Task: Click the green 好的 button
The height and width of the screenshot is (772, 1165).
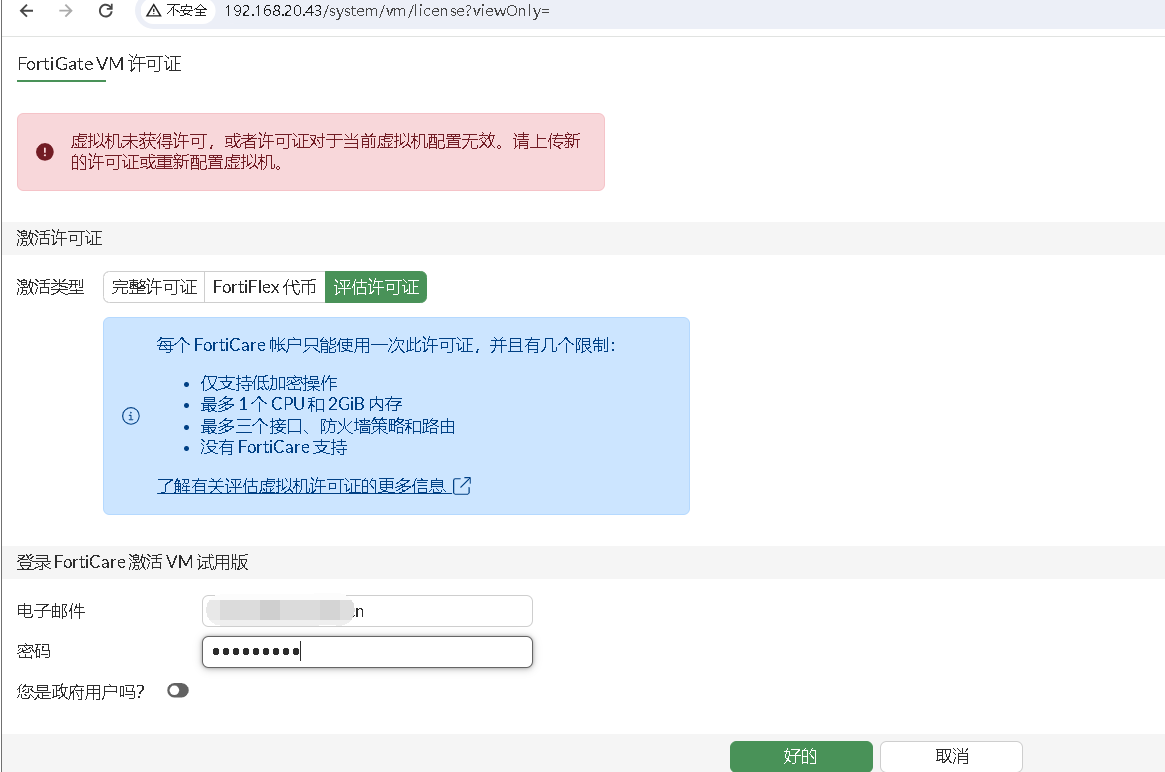Action: 801,756
